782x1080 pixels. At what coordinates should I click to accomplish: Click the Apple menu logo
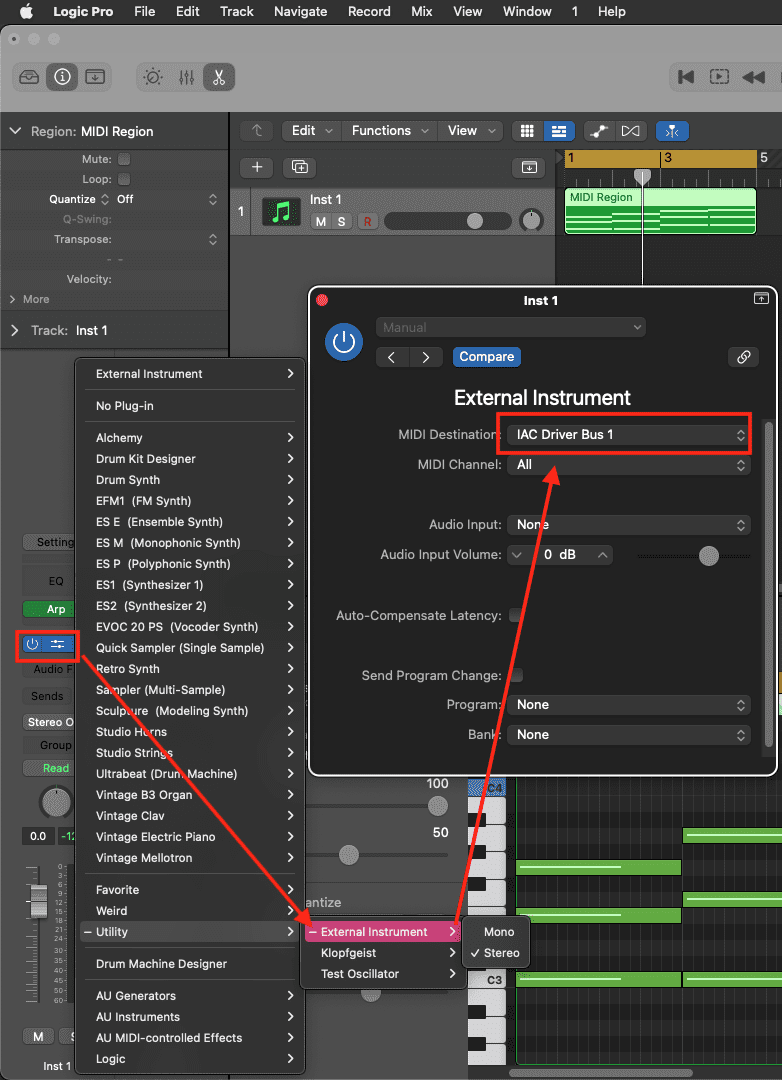pyautogui.click(x=27, y=12)
